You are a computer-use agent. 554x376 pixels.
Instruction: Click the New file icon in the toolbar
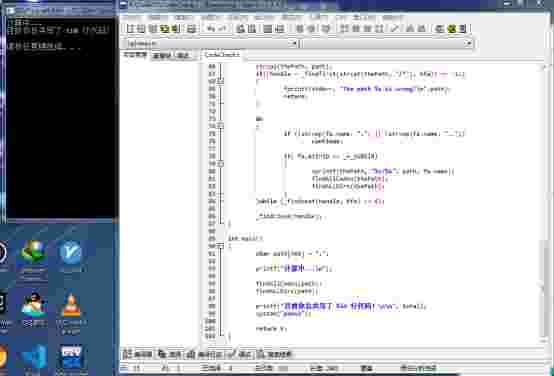[130, 29]
